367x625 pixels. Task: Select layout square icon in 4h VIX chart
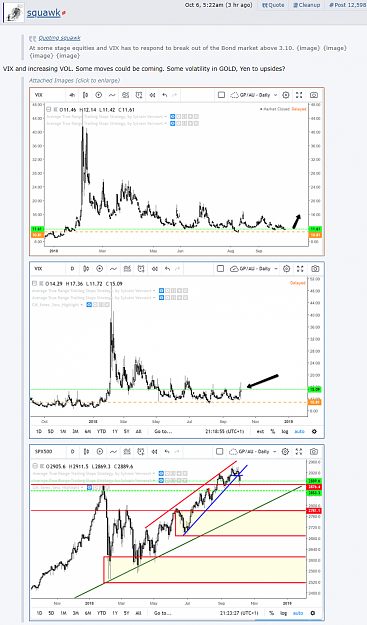pos(221,95)
